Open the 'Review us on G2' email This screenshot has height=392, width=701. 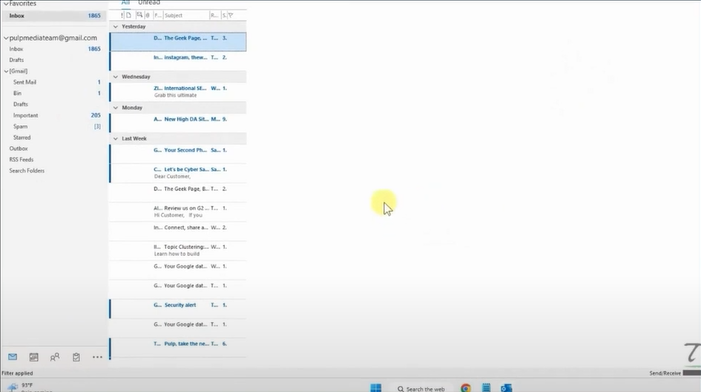178,211
